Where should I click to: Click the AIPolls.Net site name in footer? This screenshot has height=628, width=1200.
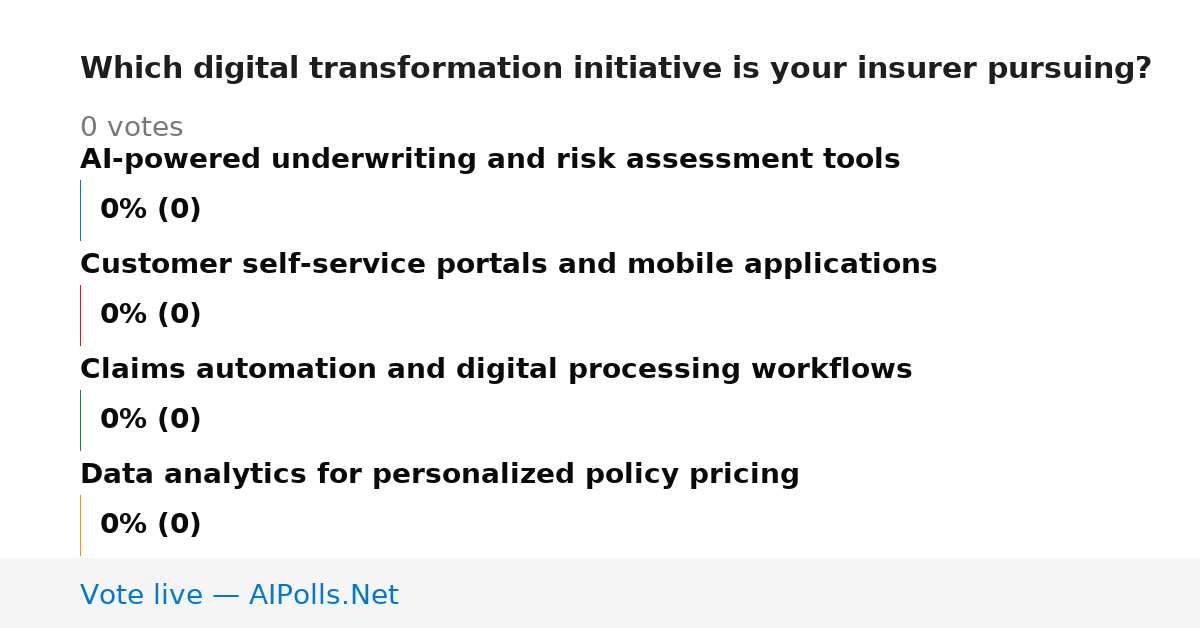[324, 596]
